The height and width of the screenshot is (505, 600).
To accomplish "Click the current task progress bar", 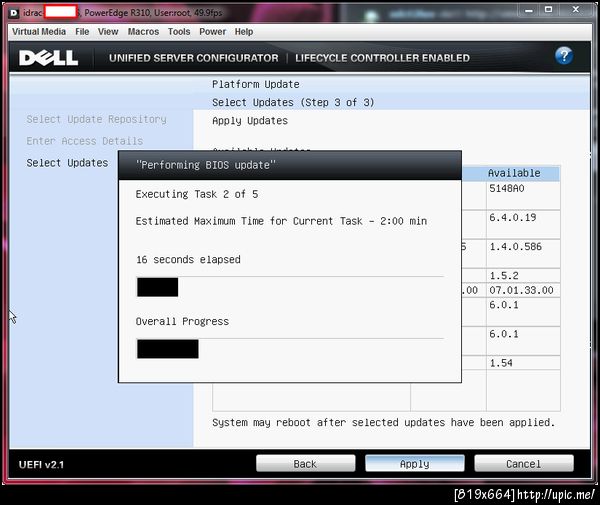I will [290, 287].
